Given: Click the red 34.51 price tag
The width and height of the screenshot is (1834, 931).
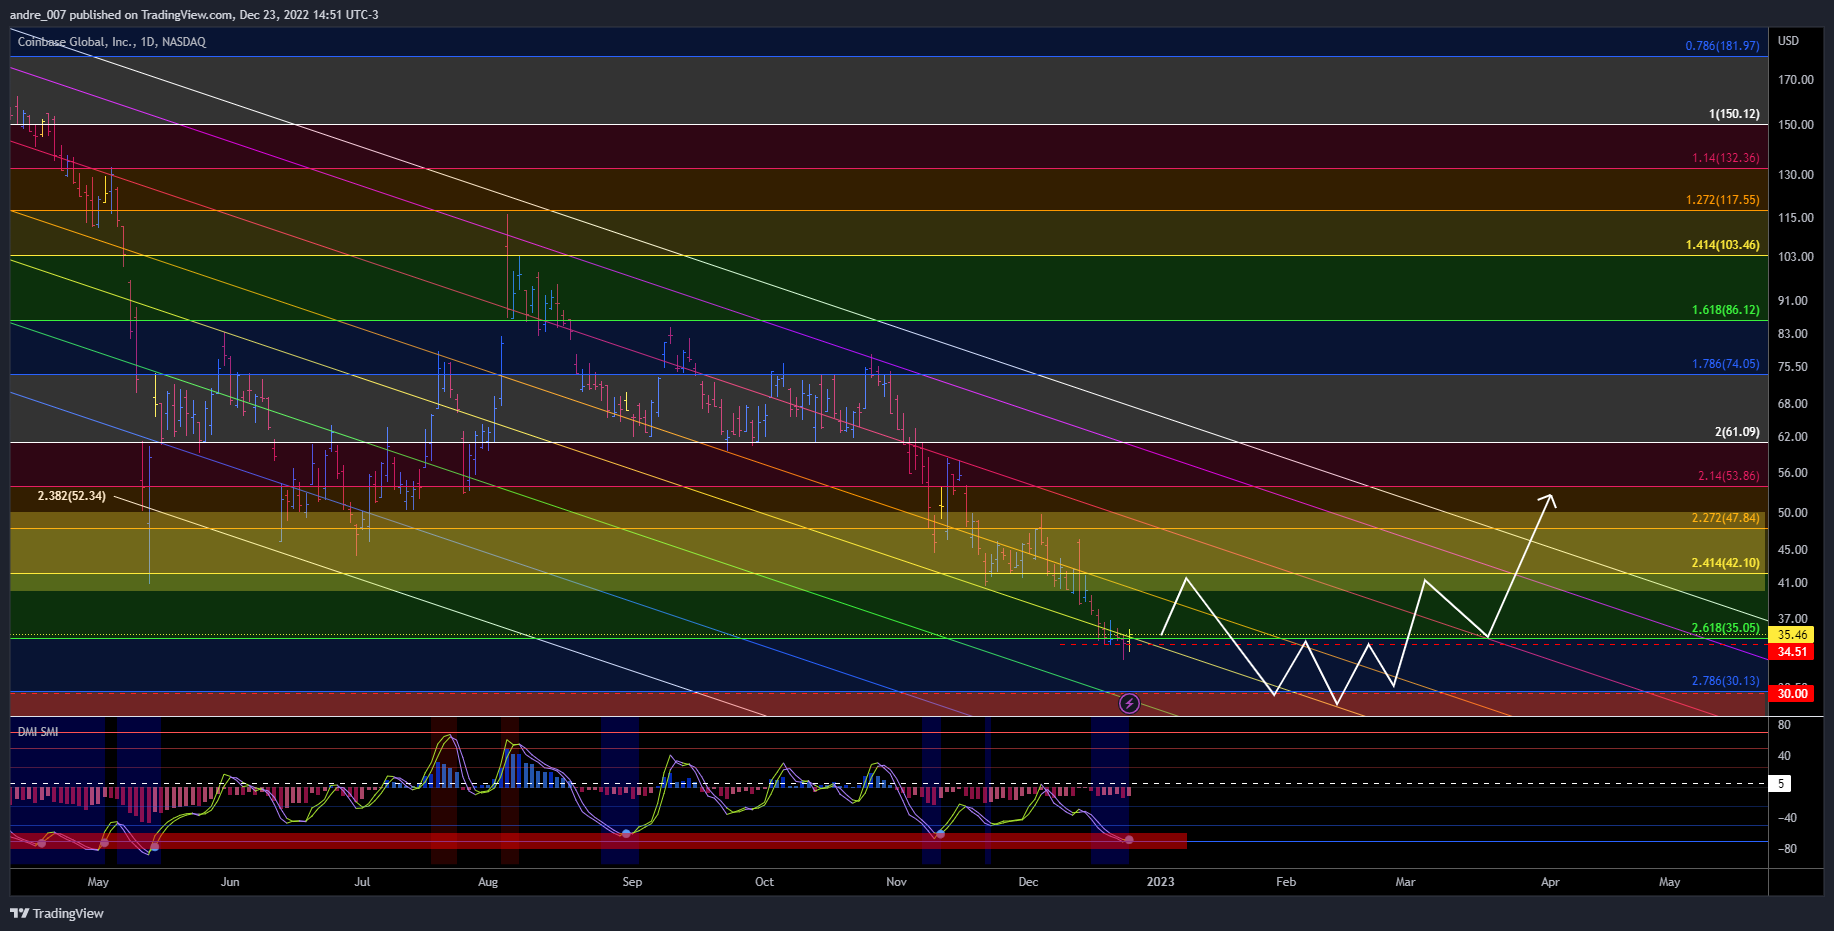Looking at the screenshot, I should tap(1792, 652).
